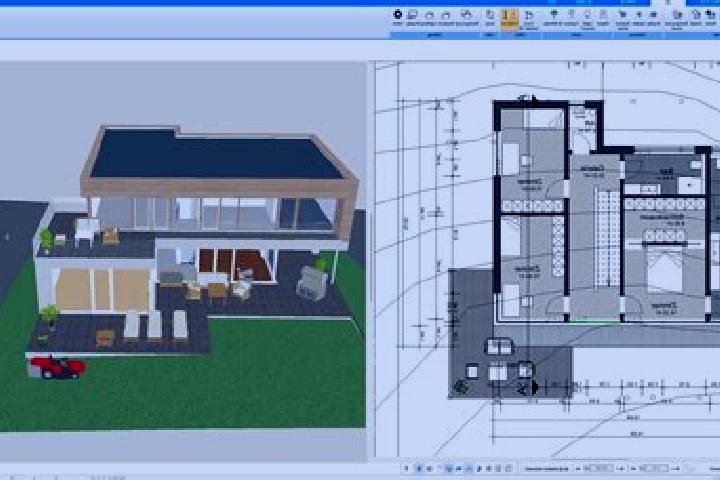Click the black gear icon in the ribbon
This screenshot has width=720, height=480.
(398, 15)
